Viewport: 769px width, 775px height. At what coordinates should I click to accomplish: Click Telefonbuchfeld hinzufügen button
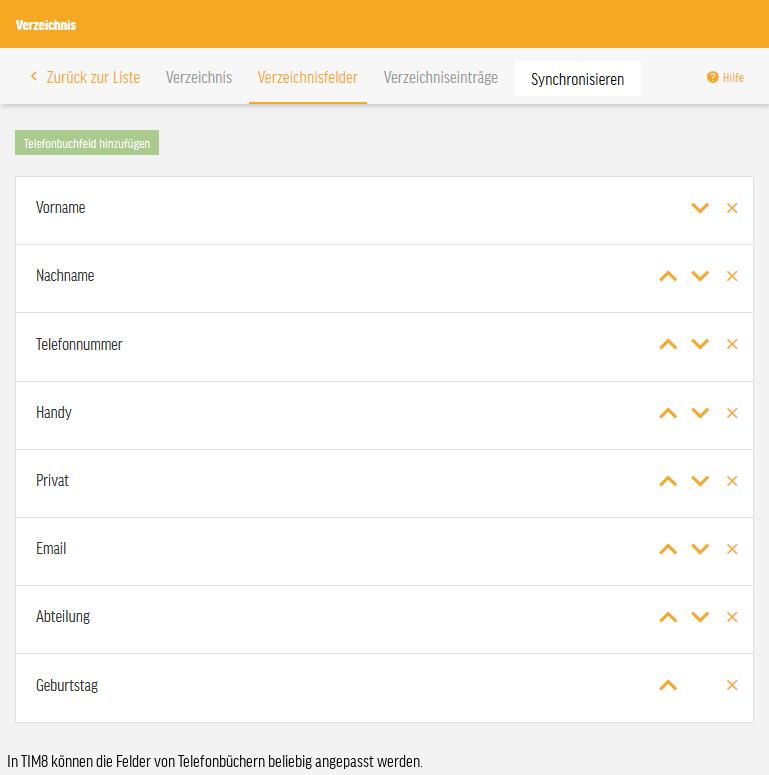(x=87, y=143)
